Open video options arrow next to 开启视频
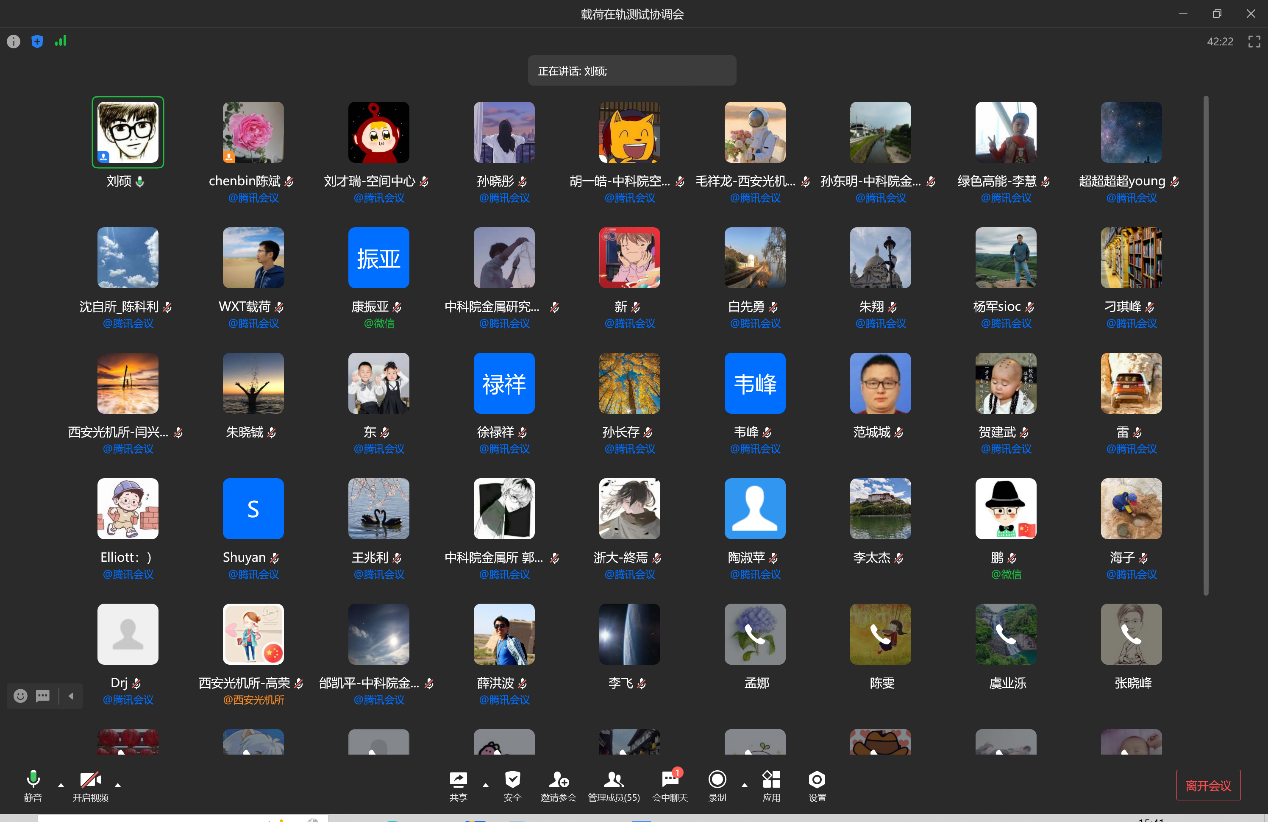Viewport: 1268px width, 822px height. tap(118, 784)
